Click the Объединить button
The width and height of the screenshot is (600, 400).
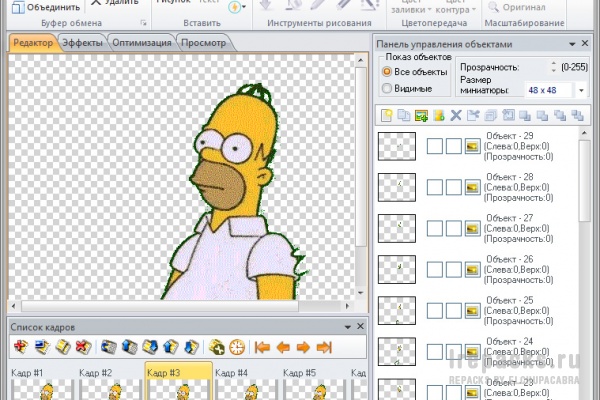click(x=46, y=7)
